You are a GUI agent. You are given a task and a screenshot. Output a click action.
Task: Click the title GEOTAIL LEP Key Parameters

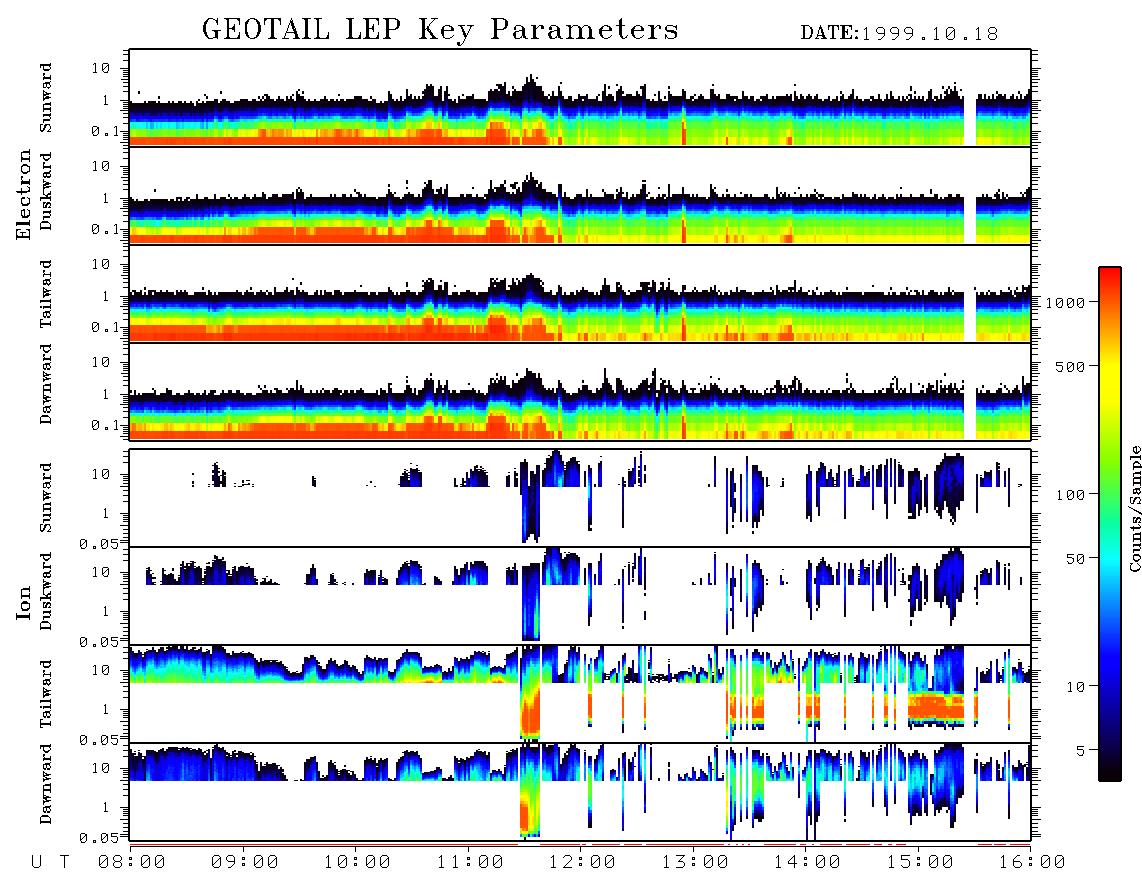[x=440, y=30]
